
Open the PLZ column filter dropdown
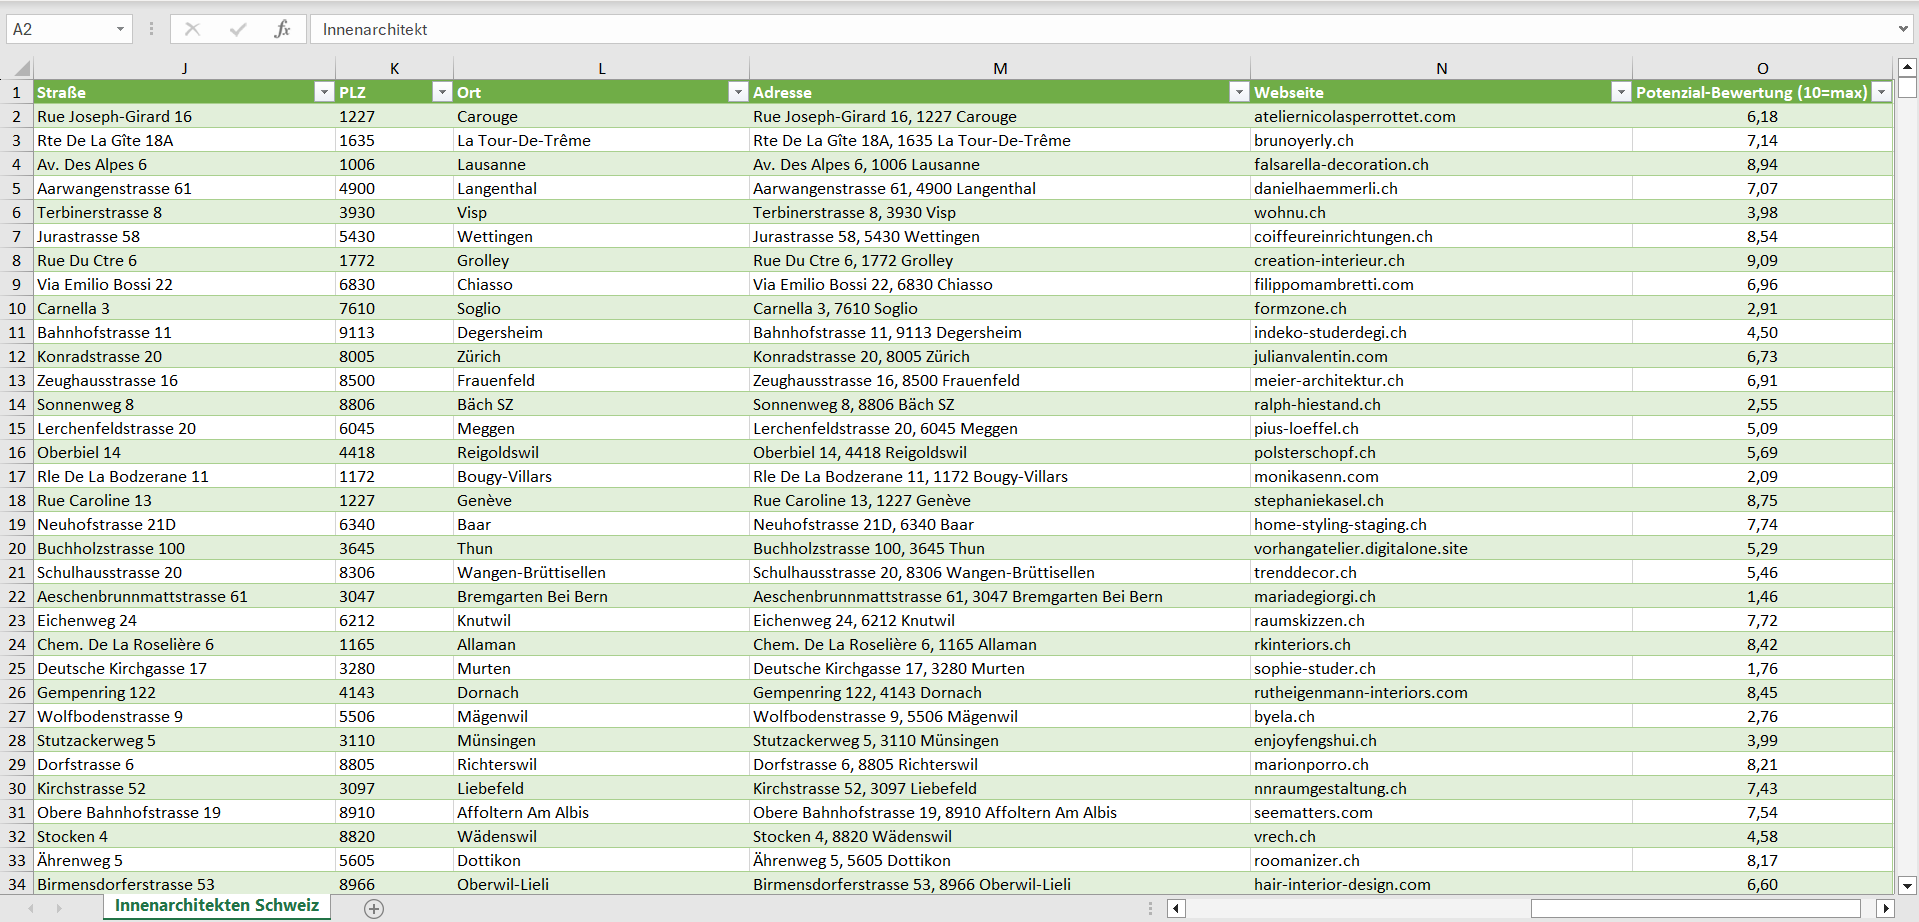coord(442,92)
